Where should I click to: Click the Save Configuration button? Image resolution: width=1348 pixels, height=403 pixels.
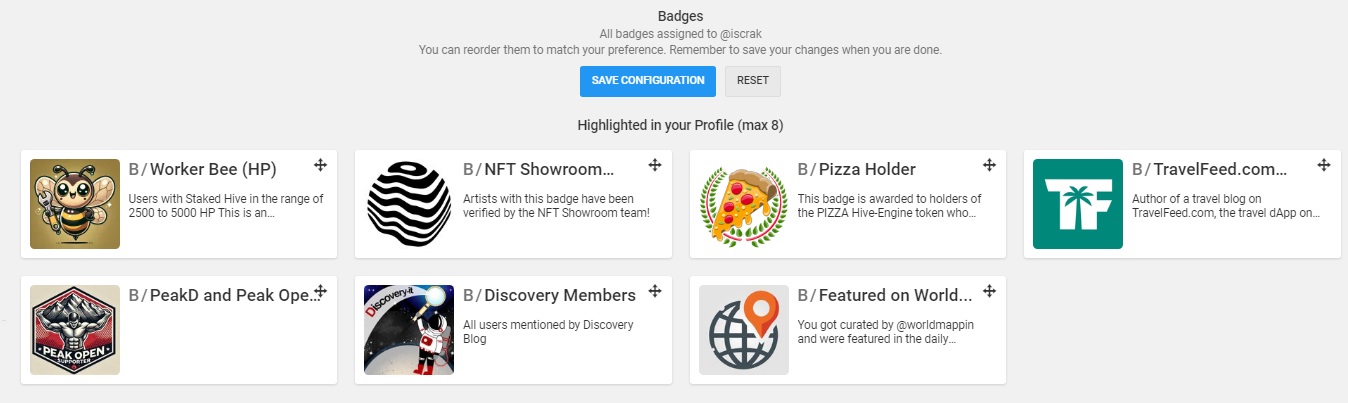point(648,81)
